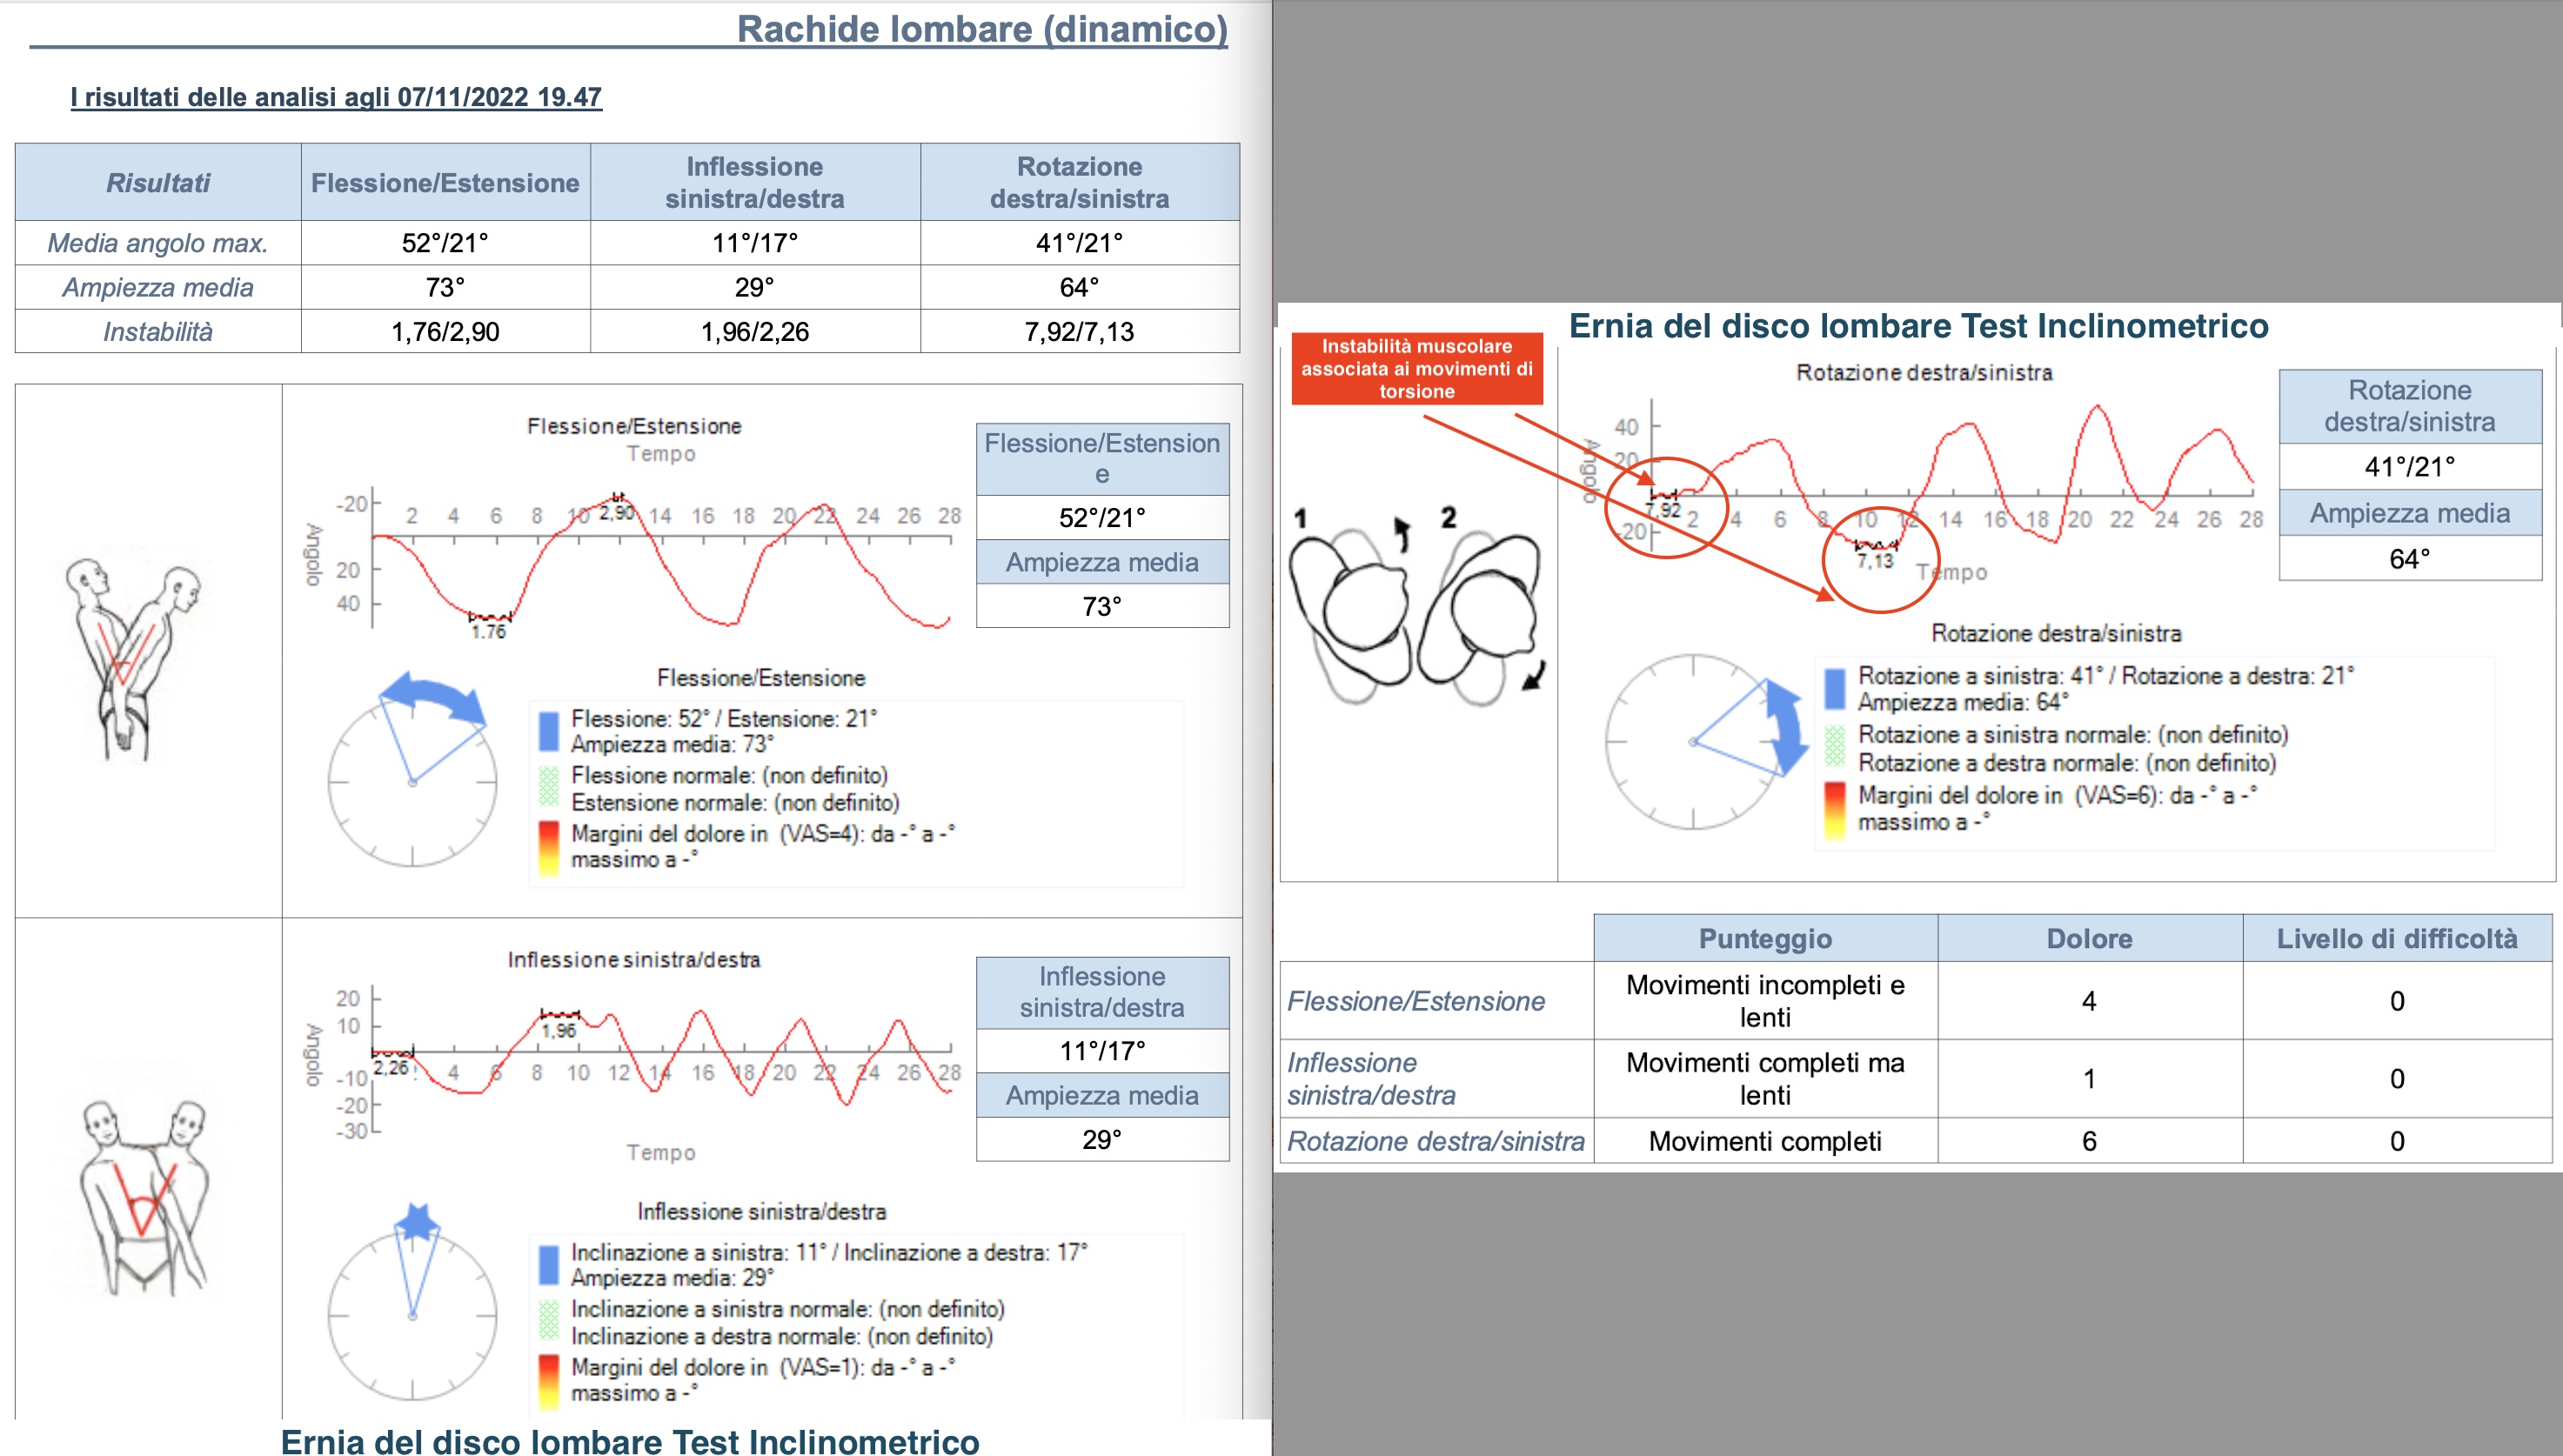
Task: Click the 'Movimenti completi' cell in Rotazione row
Action: (x=1766, y=1140)
